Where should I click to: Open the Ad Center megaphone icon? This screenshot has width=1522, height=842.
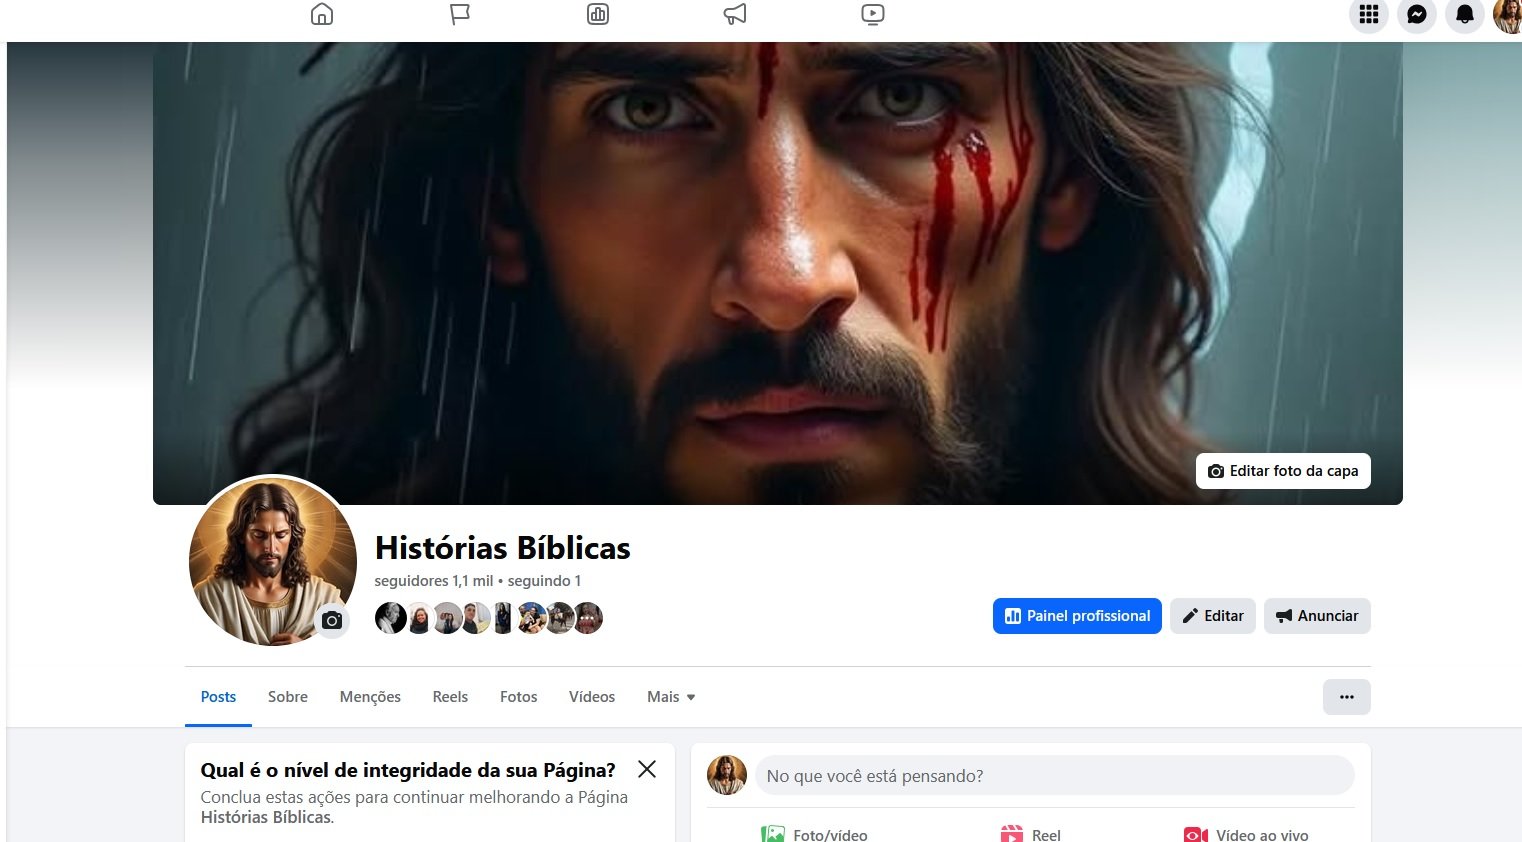coord(735,14)
